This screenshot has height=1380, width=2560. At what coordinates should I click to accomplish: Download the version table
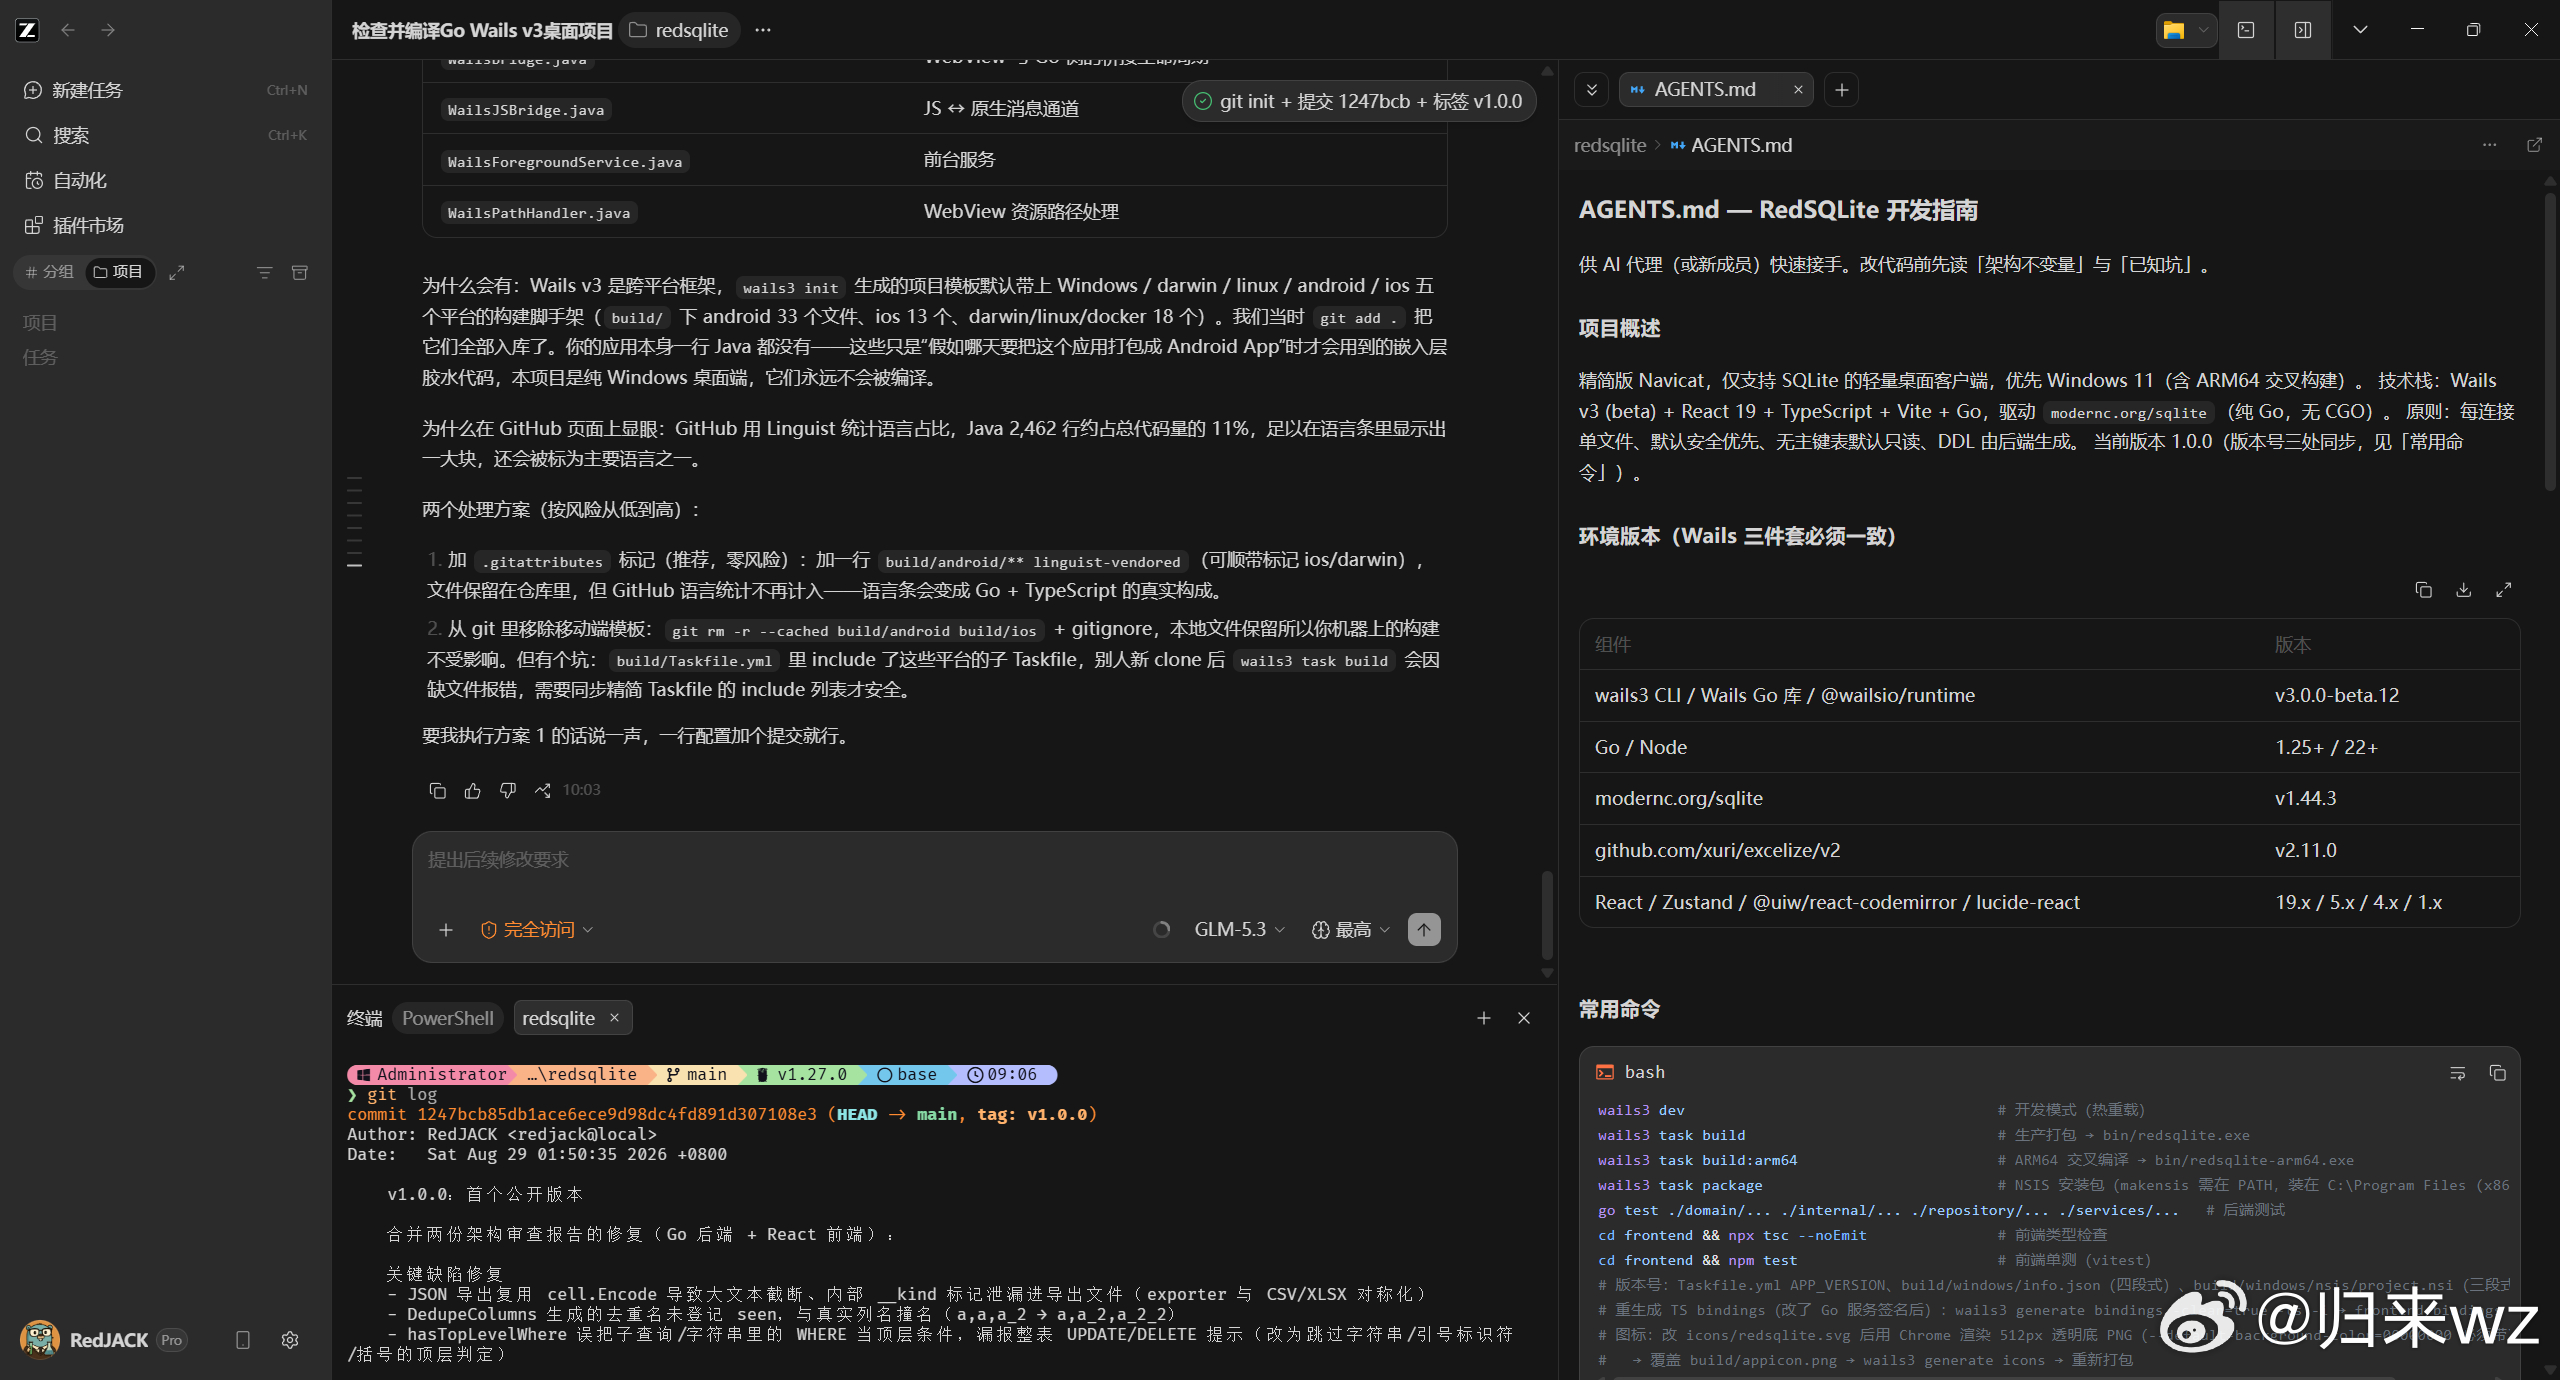[x=2464, y=590]
